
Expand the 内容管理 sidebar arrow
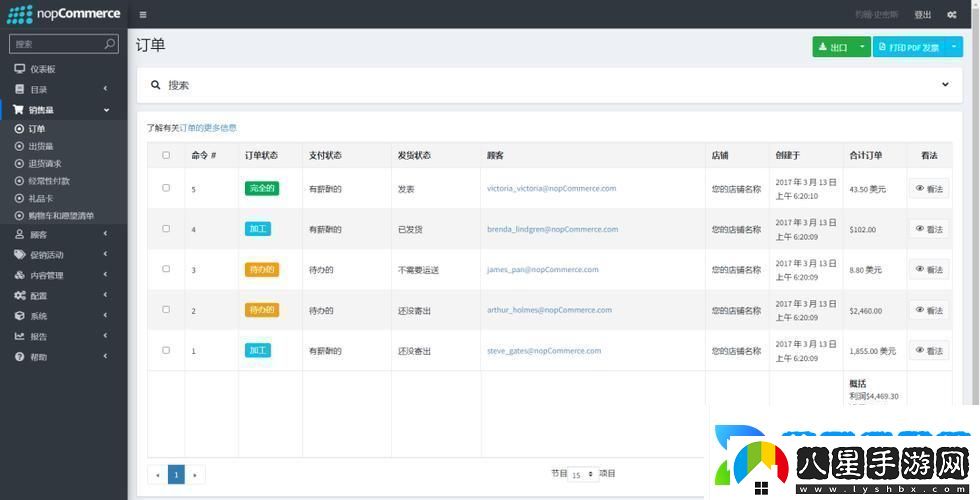tap(106, 274)
